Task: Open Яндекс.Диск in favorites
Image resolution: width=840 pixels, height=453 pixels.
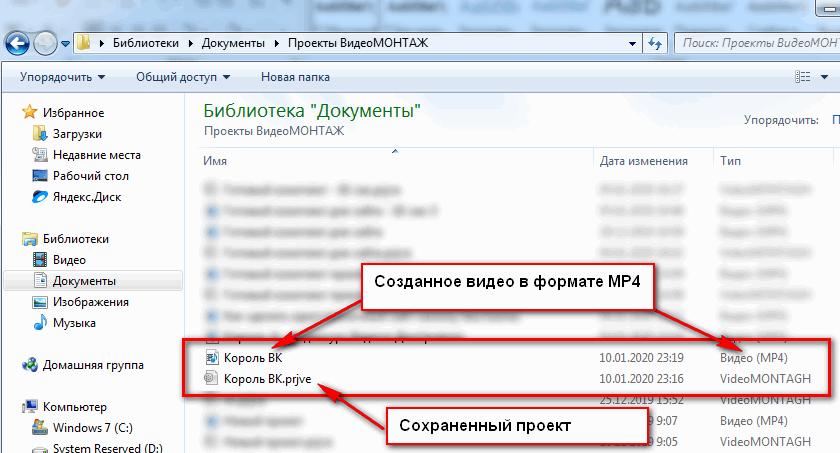Action: coord(87,197)
